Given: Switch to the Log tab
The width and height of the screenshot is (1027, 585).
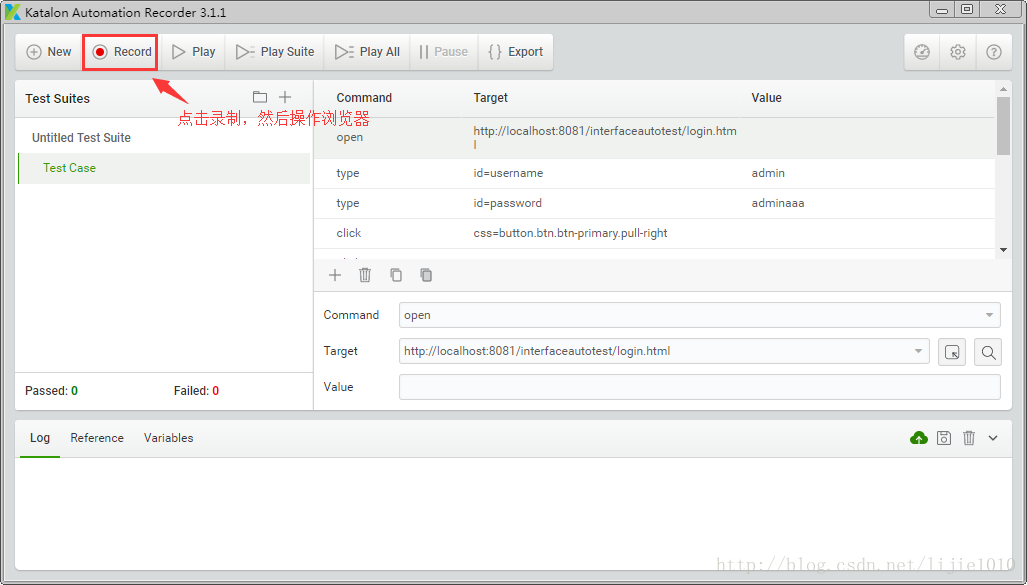Looking at the screenshot, I should [40, 438].
